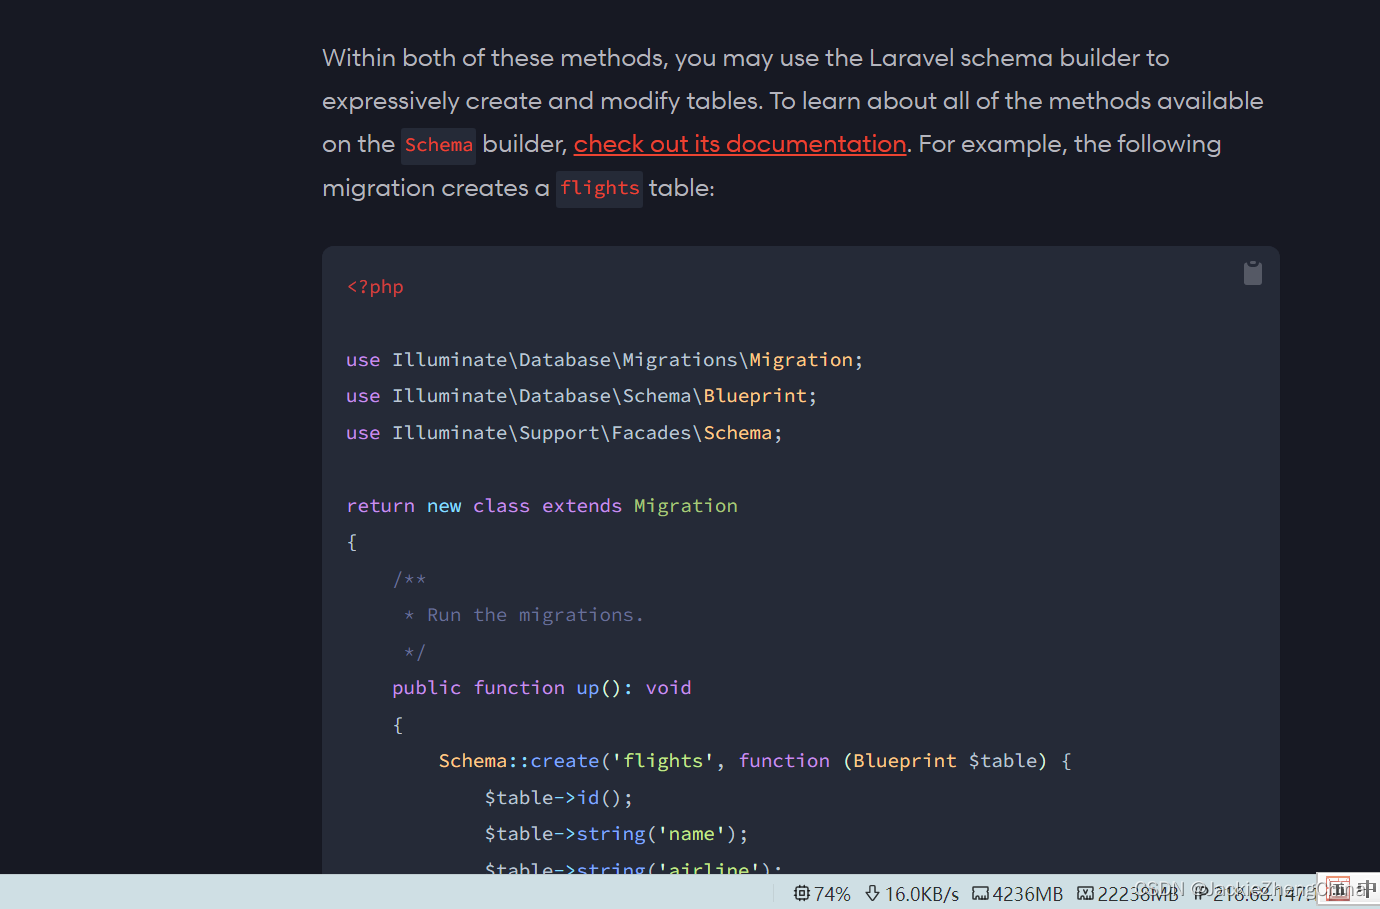Click the '<?php' opening tag line
This screenshot has width=1380, height=909.
[375, 287]
